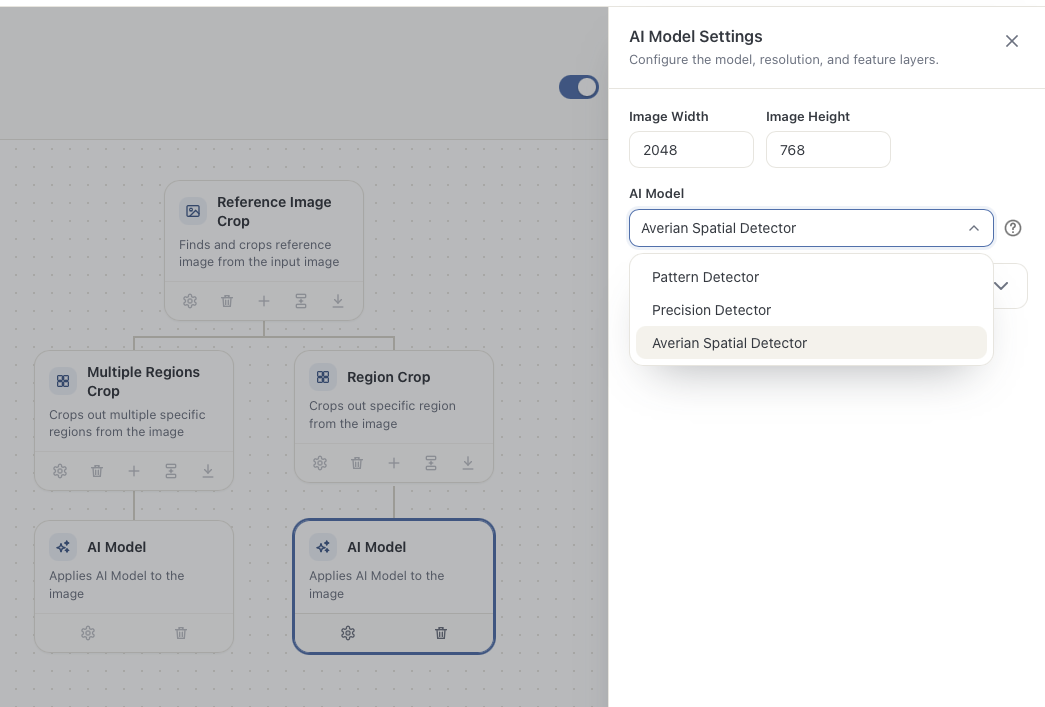Viewport: 1045px width, 707px height.
Task: Open settings gear on Multiple Regions Crop node
Action: point(60,471)
